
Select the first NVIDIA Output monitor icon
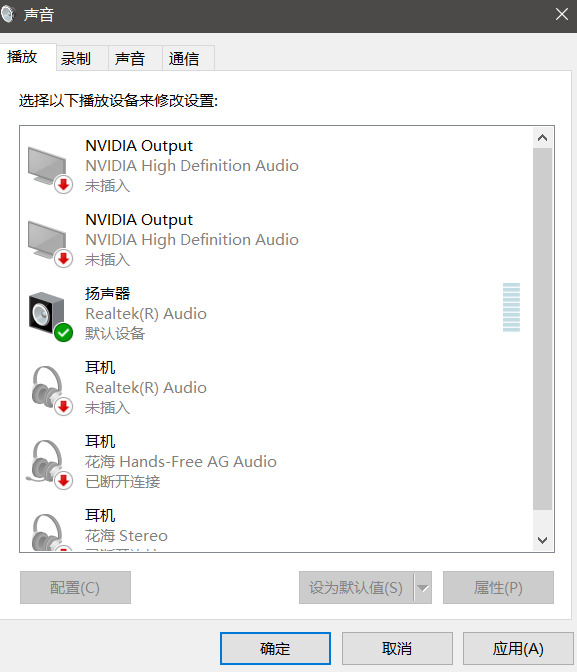click(x=48, y=166)
